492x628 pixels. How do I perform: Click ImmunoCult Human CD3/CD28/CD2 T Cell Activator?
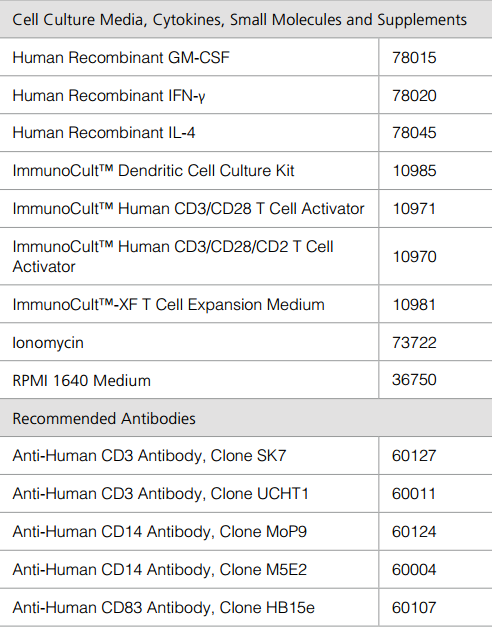[x=173, y=256]
